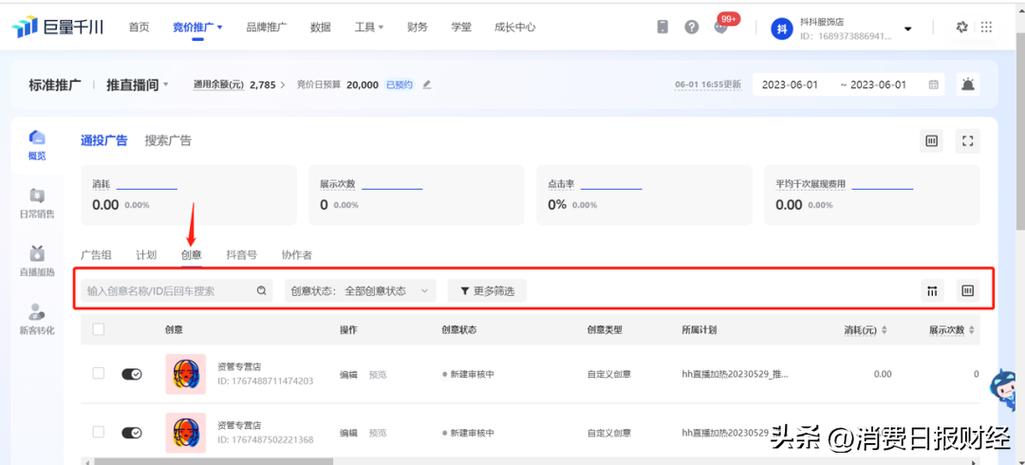
Task: Switch to 抖音号 tab
Action: pyautogui.click(x=242, y=255)
